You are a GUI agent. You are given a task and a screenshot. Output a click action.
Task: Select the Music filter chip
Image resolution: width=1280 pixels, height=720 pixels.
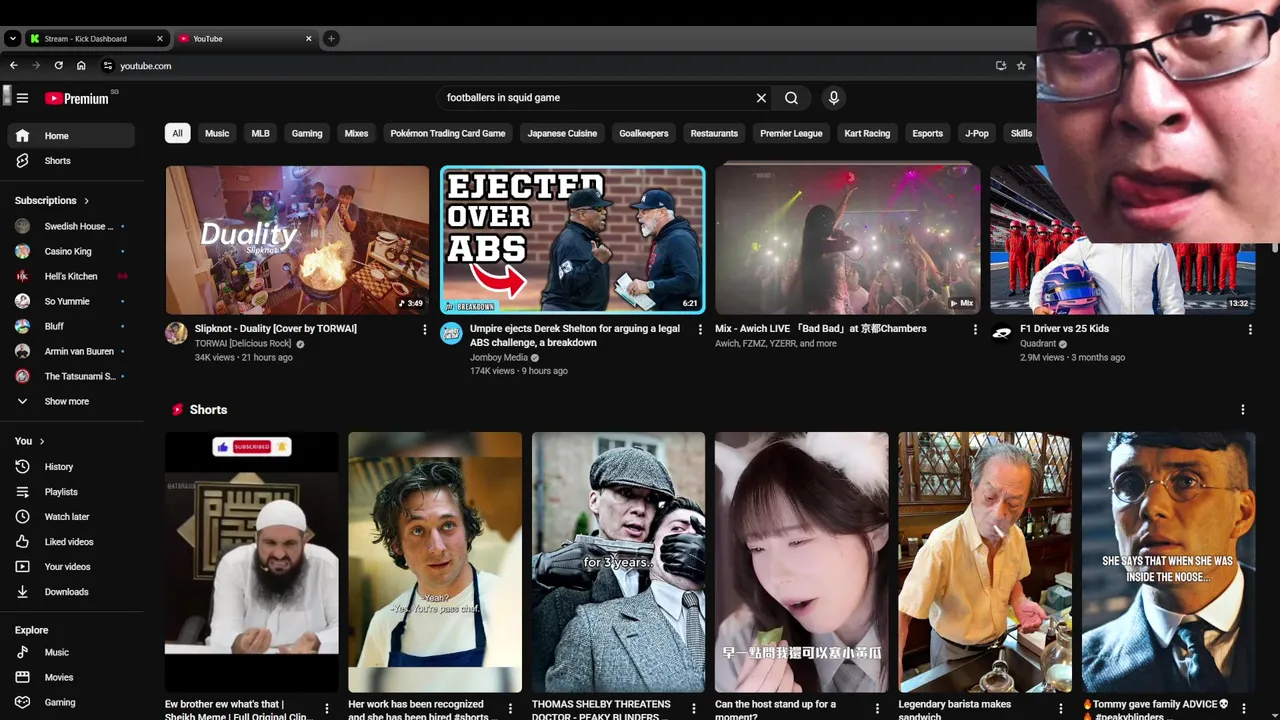(217, 133)
